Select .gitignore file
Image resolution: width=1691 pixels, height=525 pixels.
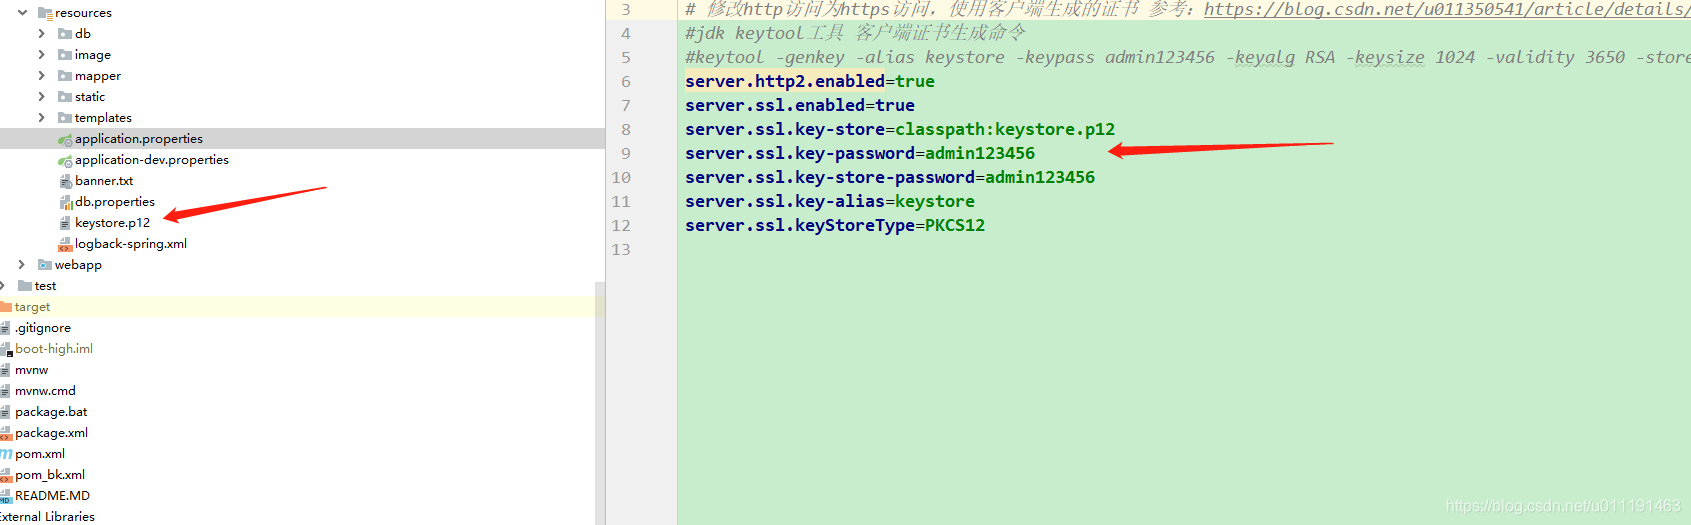(43, 328)
